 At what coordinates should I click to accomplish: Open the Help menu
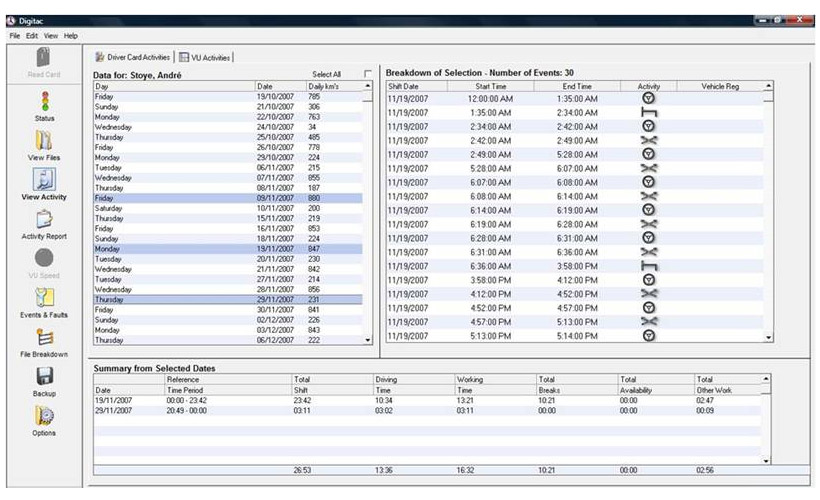(x=71, y=36)
